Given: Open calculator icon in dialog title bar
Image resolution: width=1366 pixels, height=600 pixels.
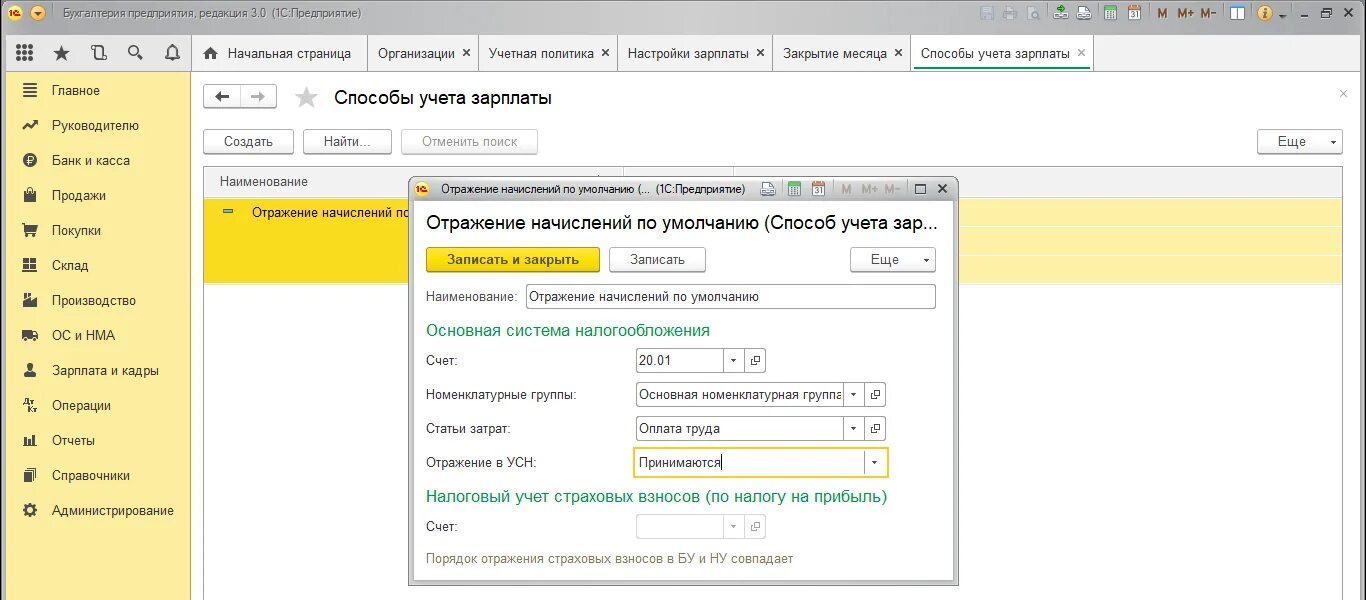Looking at the screenshot, I should pos(795,188).
